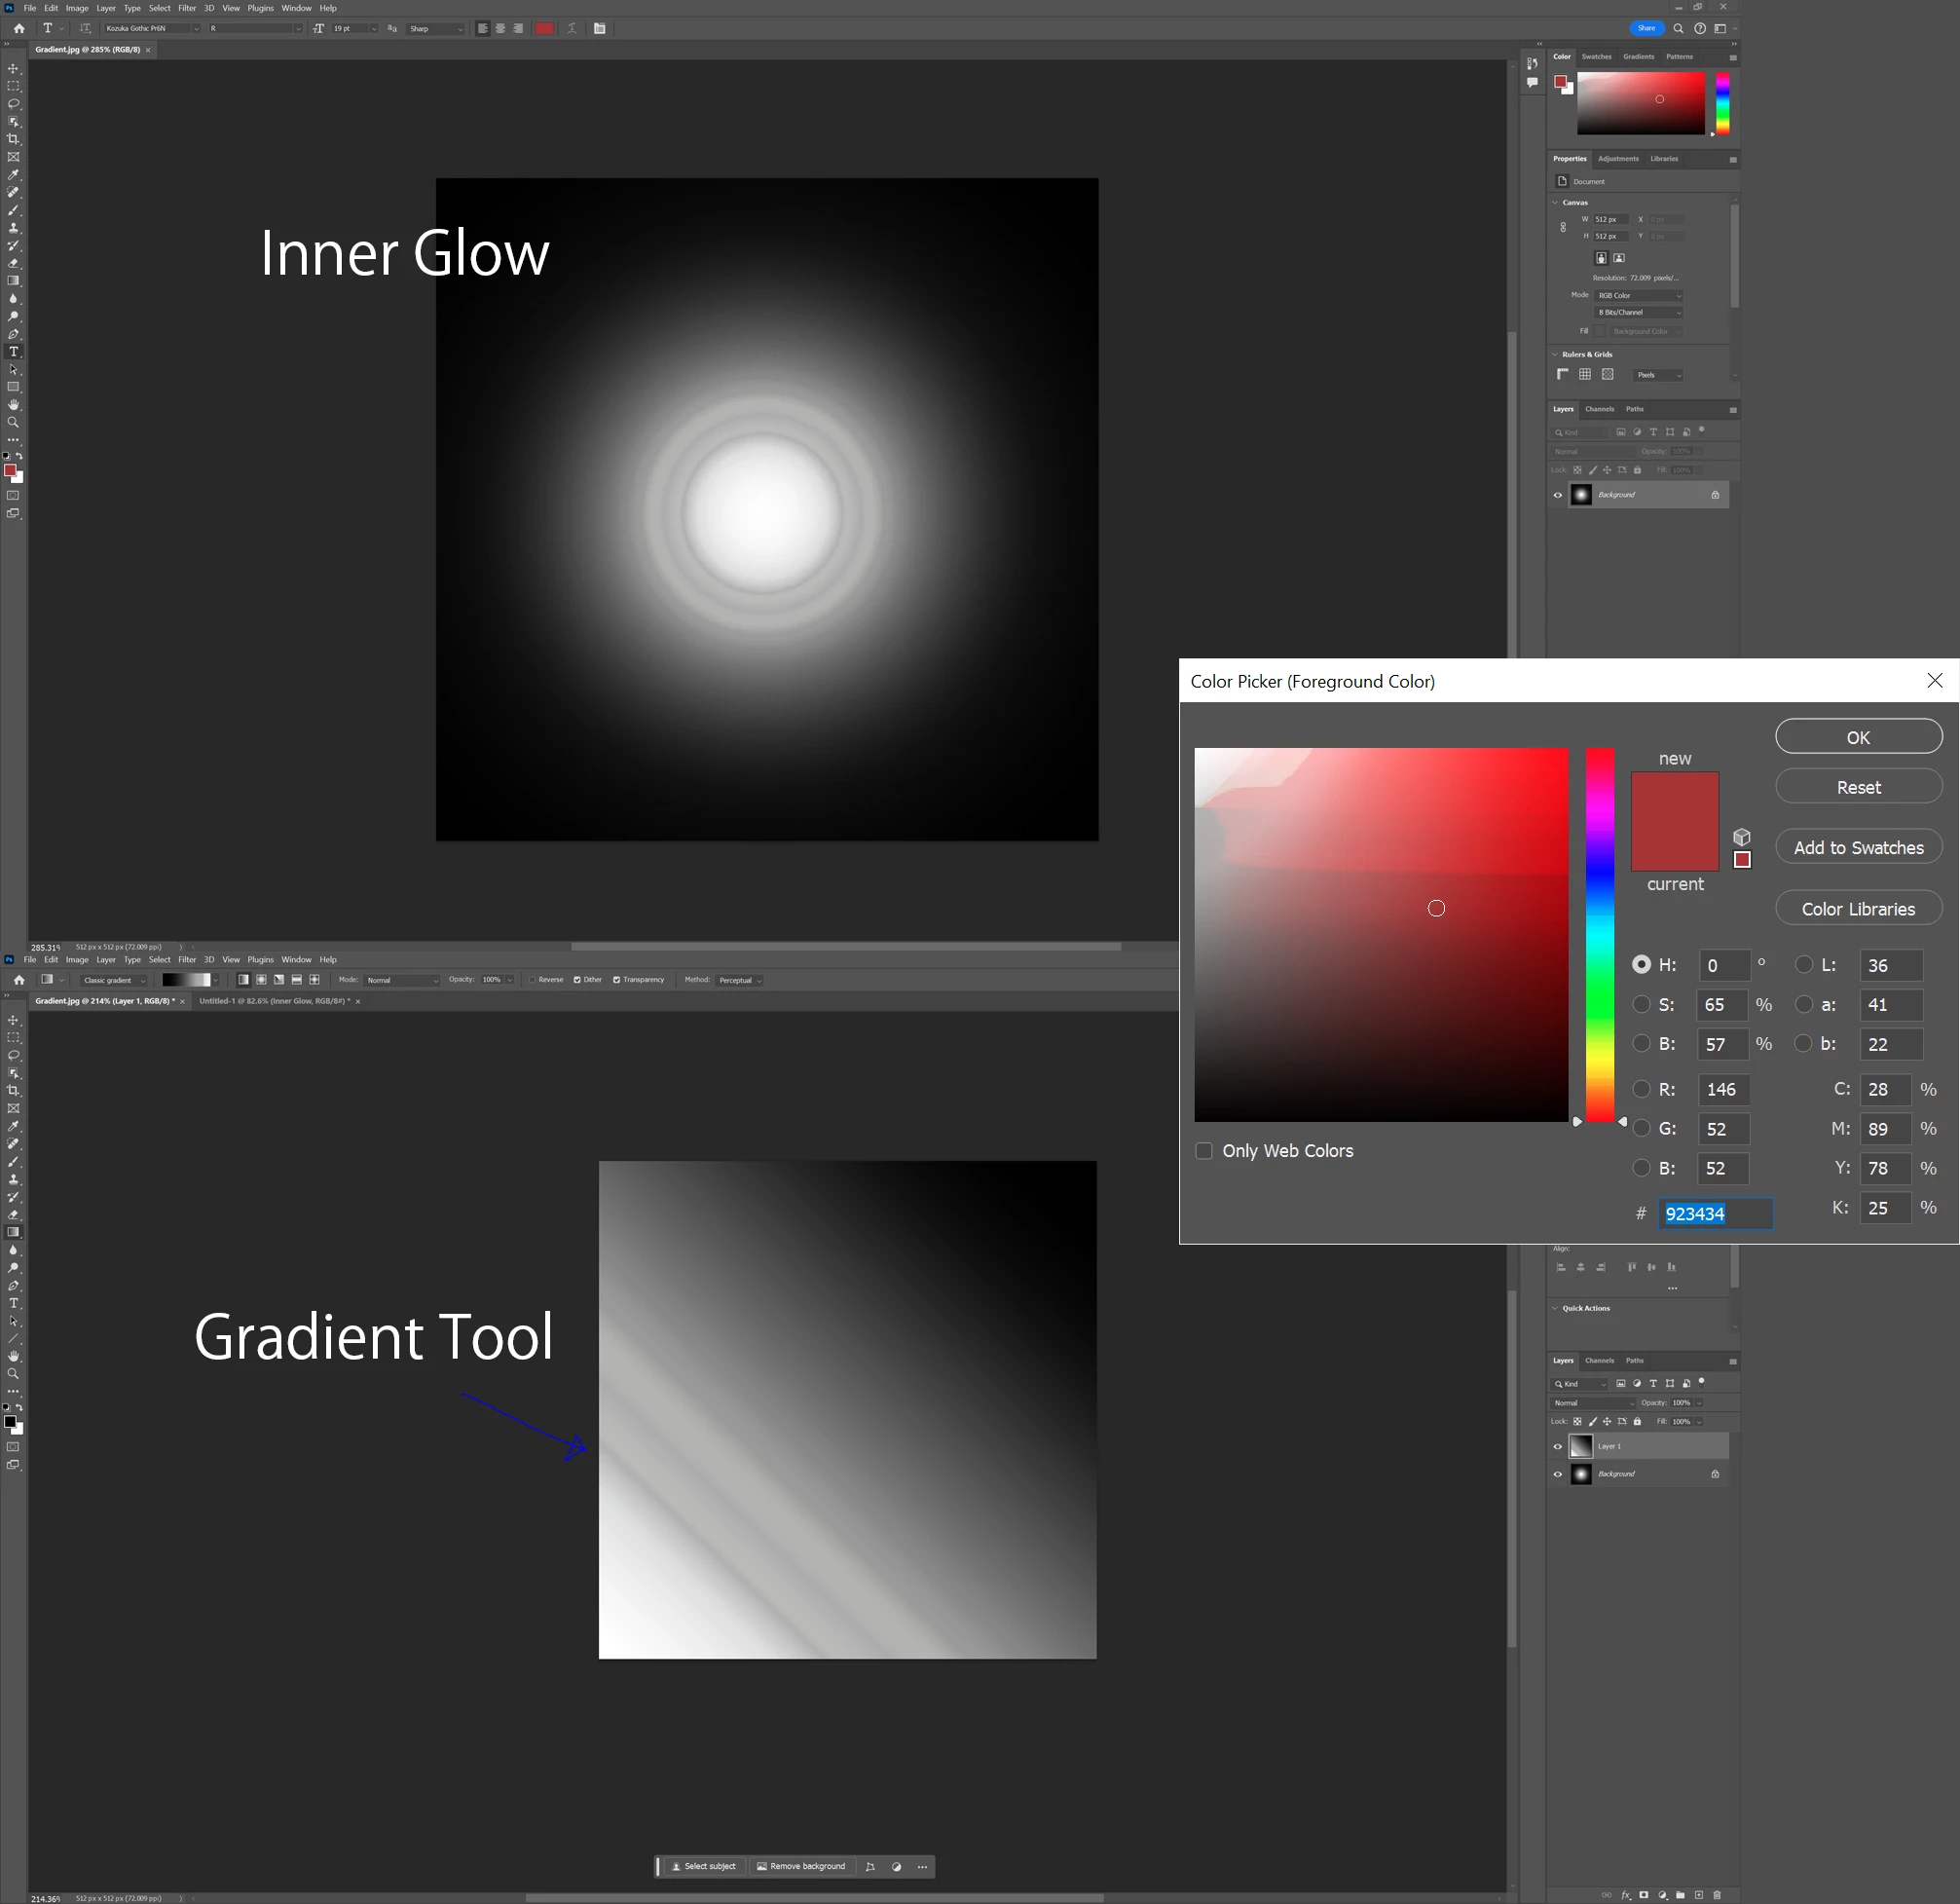Open the Swatches panel tab

(1596, 57)
